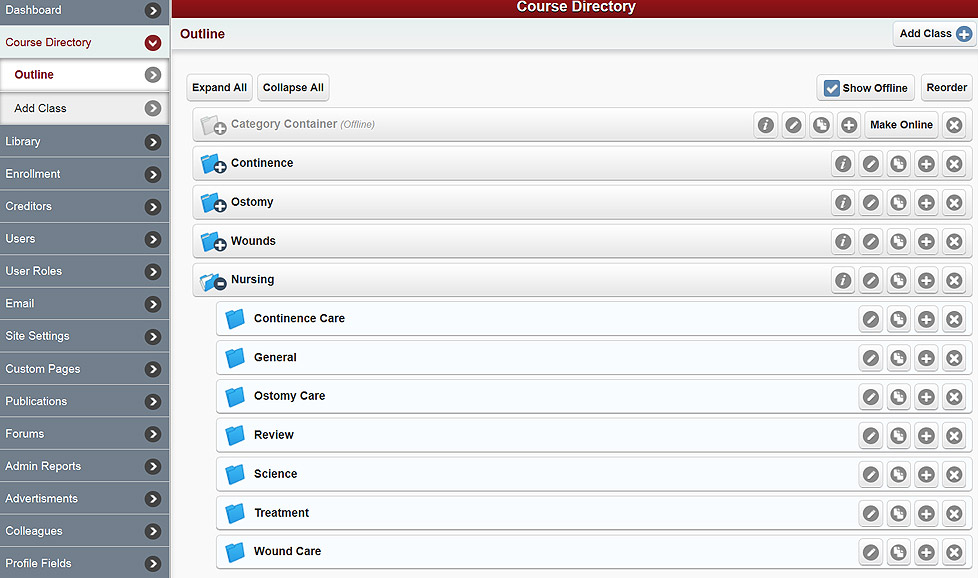
Task: Add a subitem to Continence category
Action: click(926, 164)
